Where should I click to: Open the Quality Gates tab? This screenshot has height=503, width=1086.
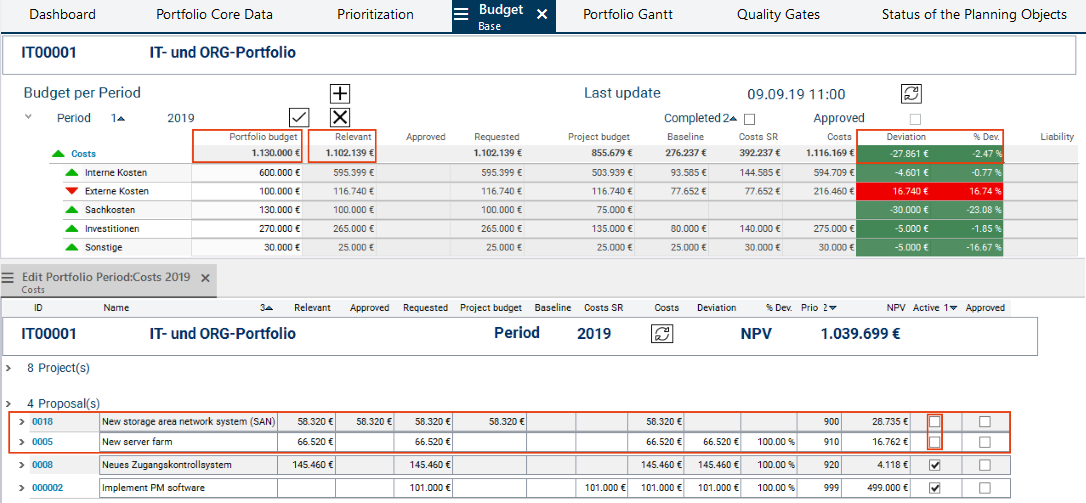click(778, 14)
